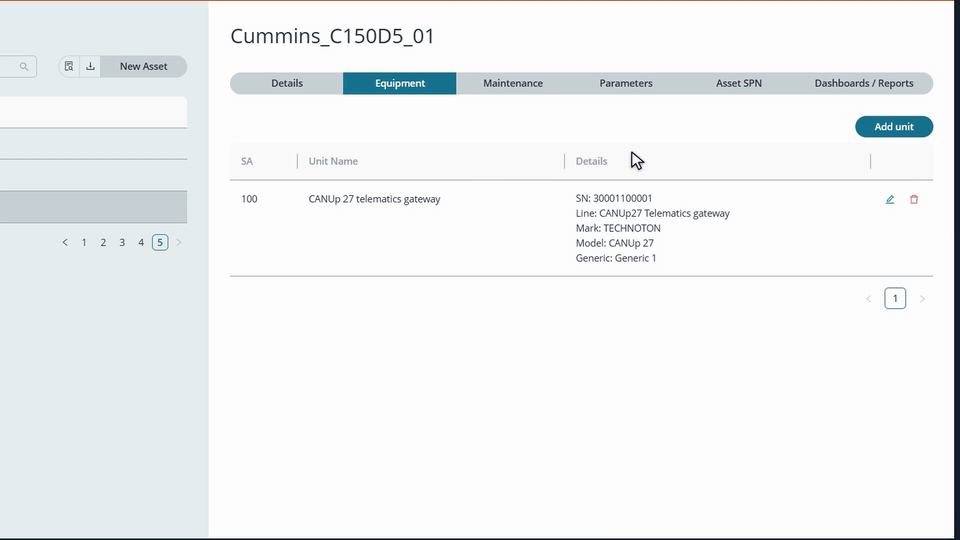Select the Parameters tab

pos(626,83)
